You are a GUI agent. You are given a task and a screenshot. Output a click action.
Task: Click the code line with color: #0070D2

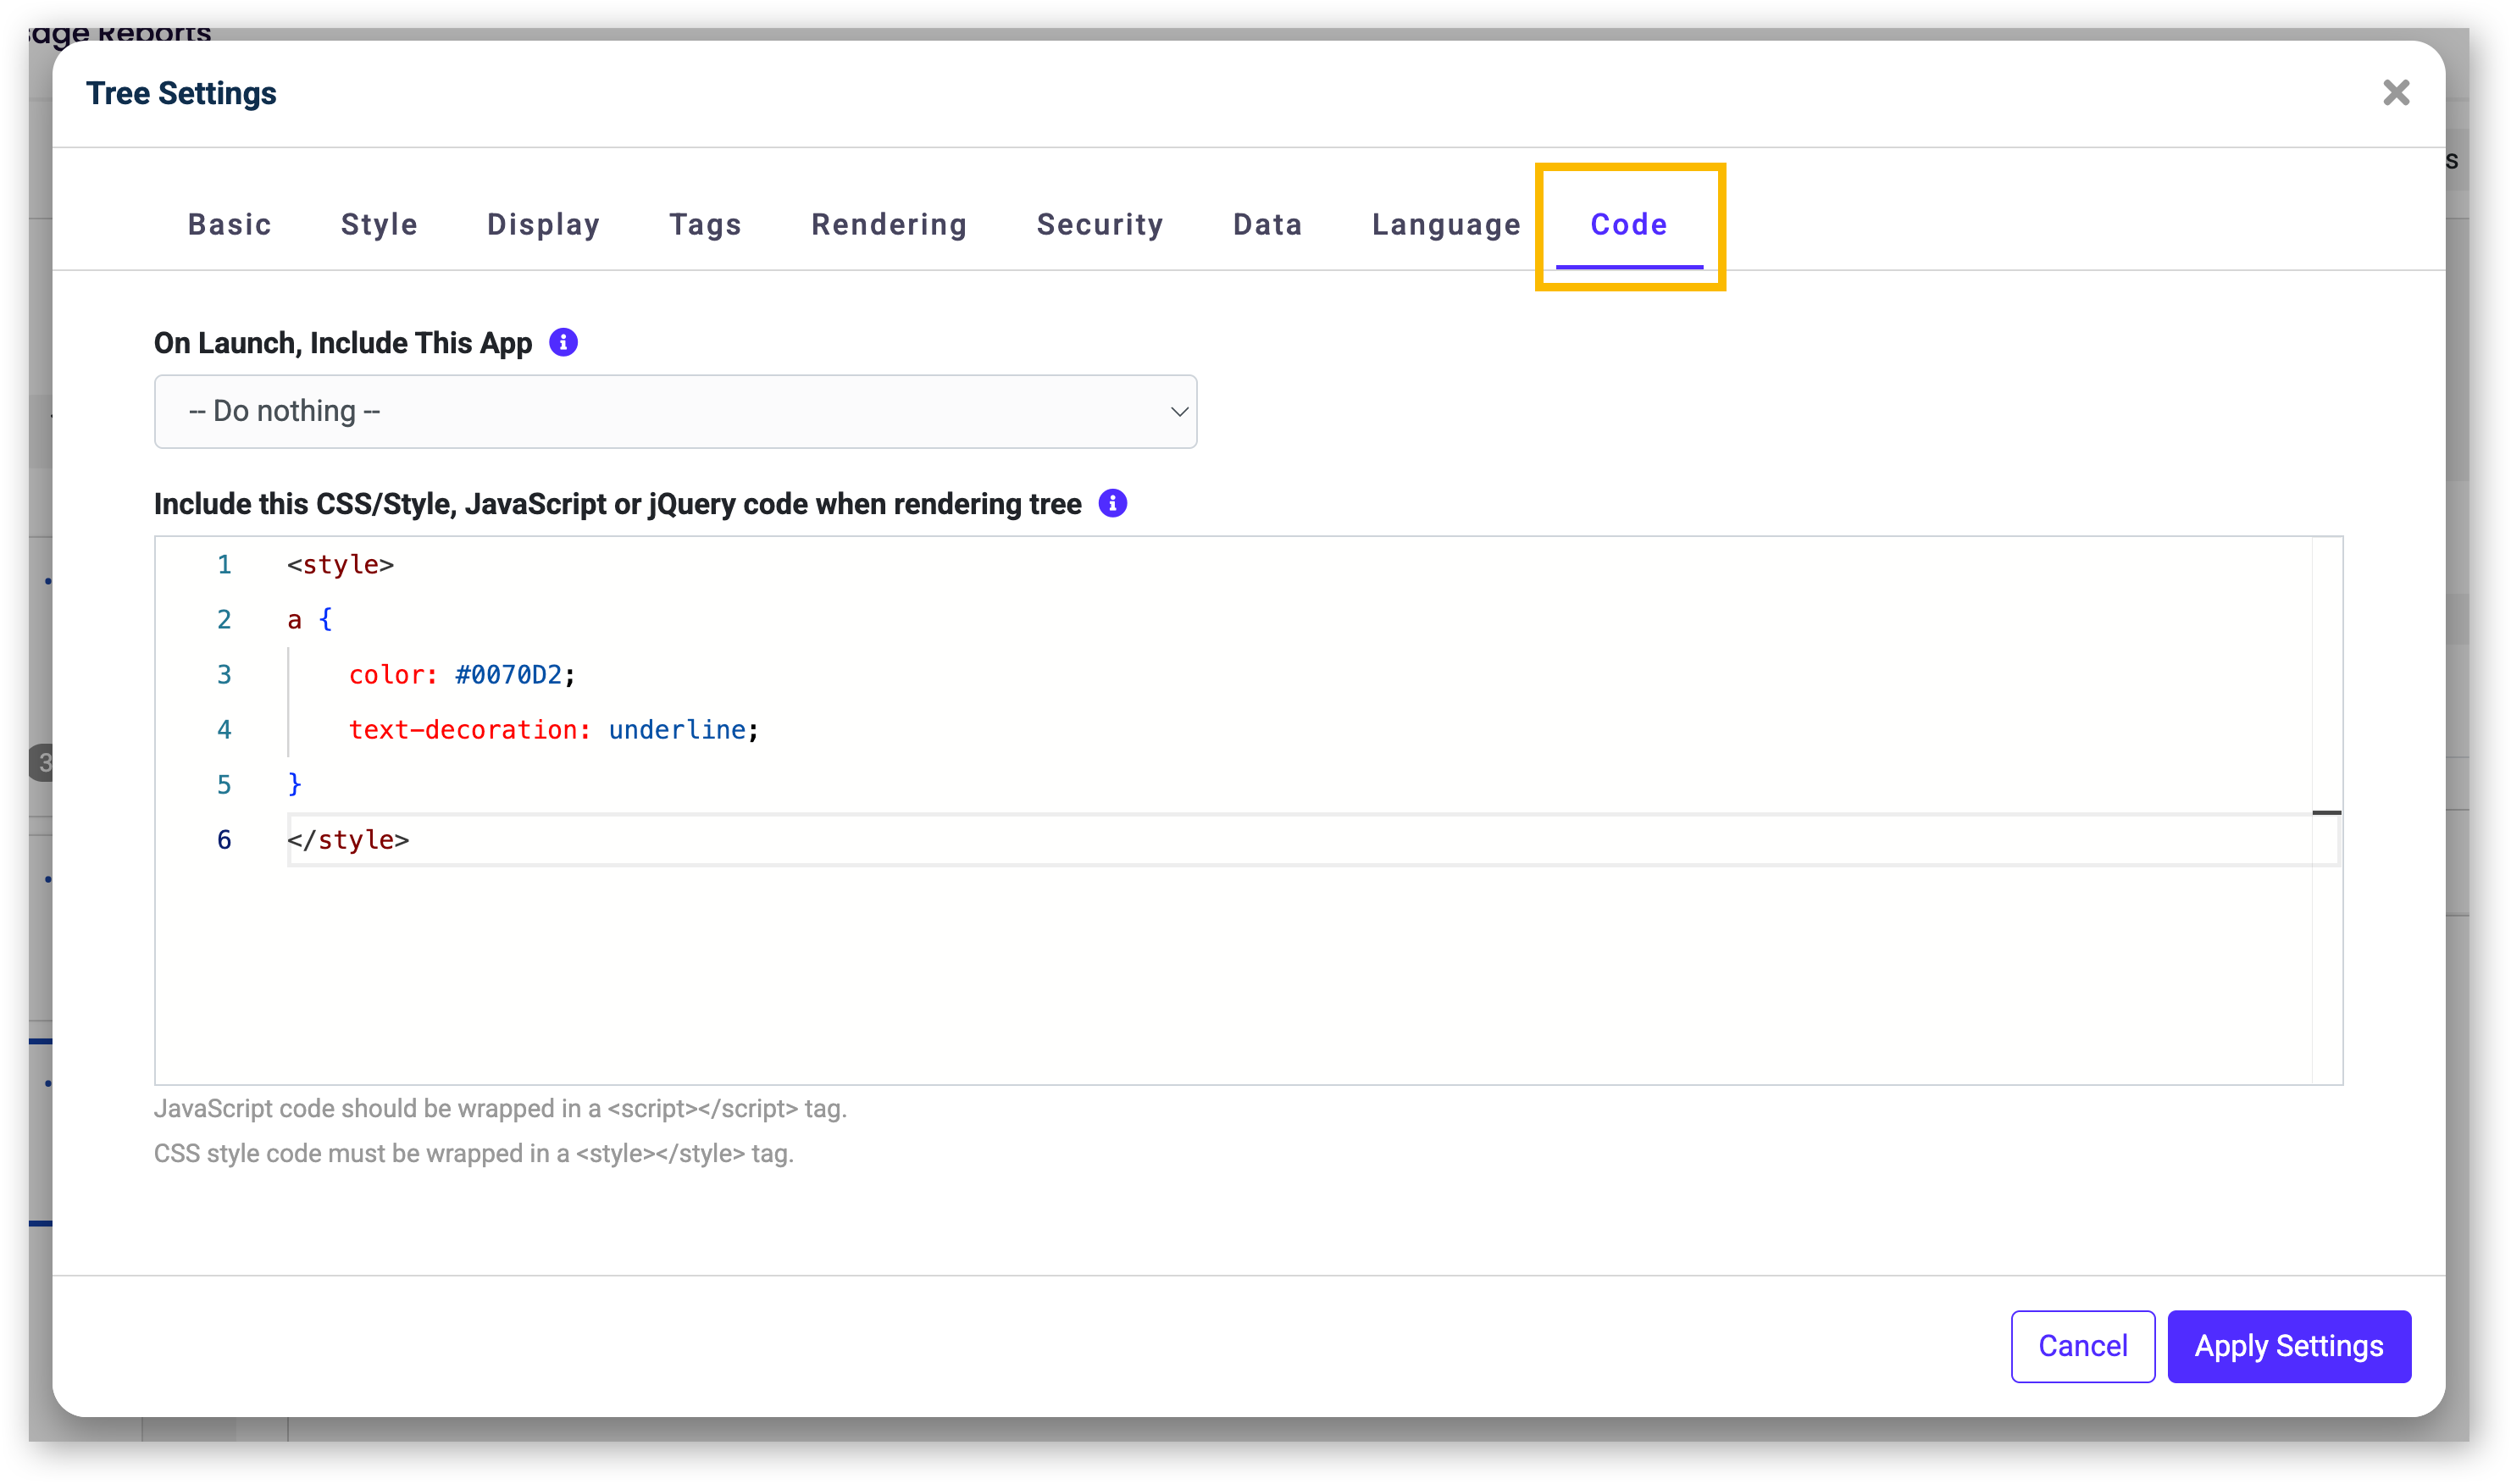pyautogui.click(x=461, y=675)
